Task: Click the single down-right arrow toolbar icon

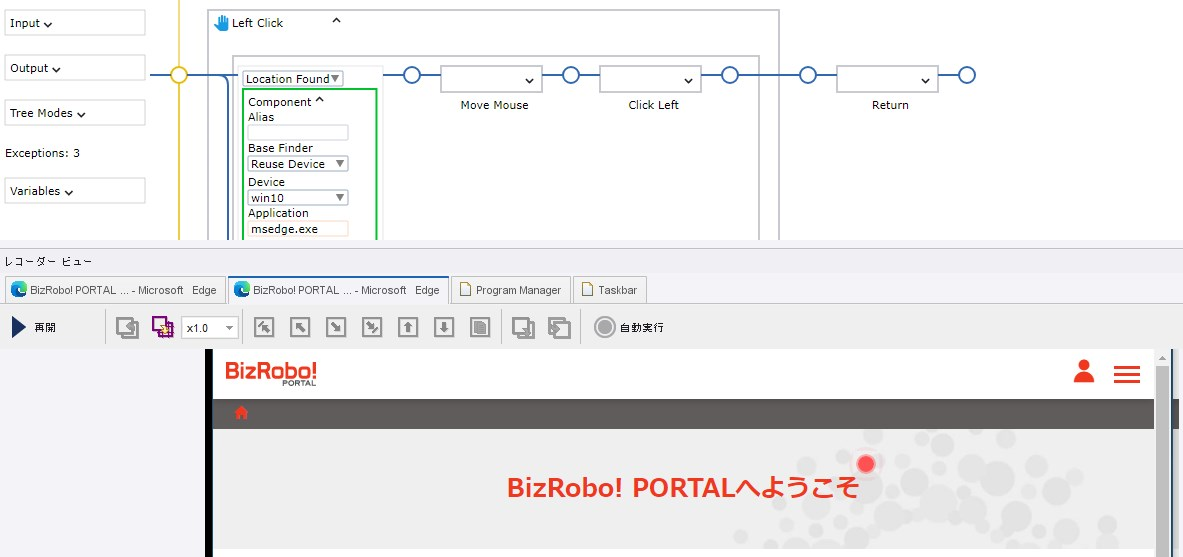Action: point(336,327)
